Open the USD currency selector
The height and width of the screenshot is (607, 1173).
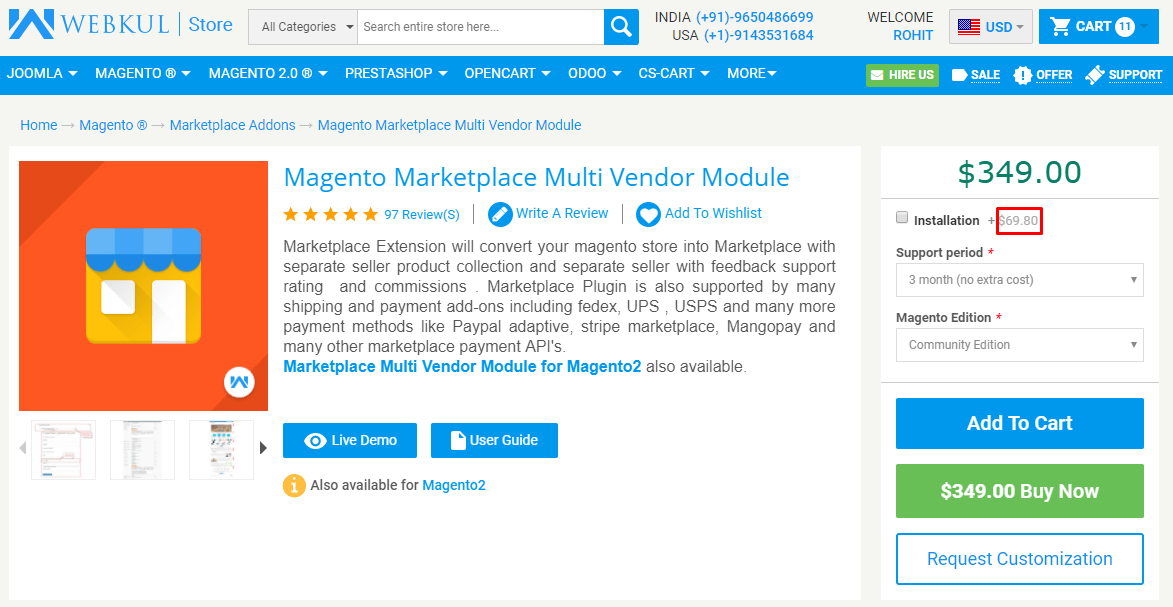(x=991, y=27)
